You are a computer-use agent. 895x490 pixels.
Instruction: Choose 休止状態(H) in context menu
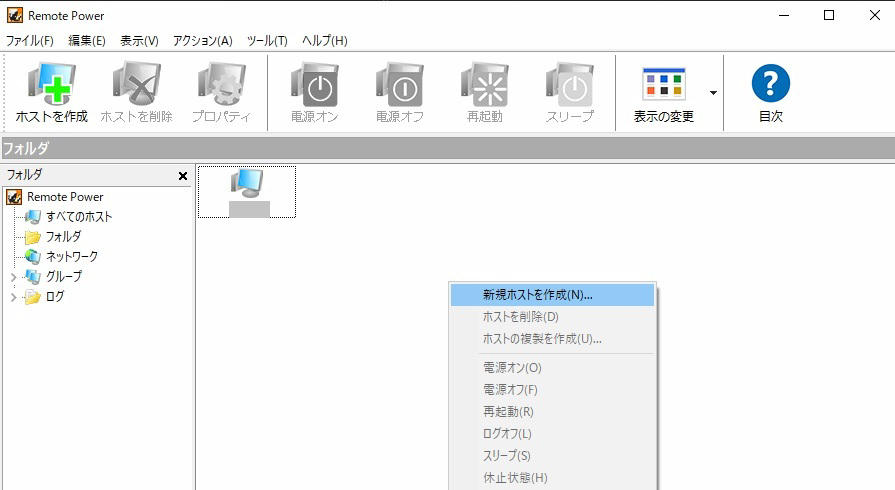[x=553, y=477]
